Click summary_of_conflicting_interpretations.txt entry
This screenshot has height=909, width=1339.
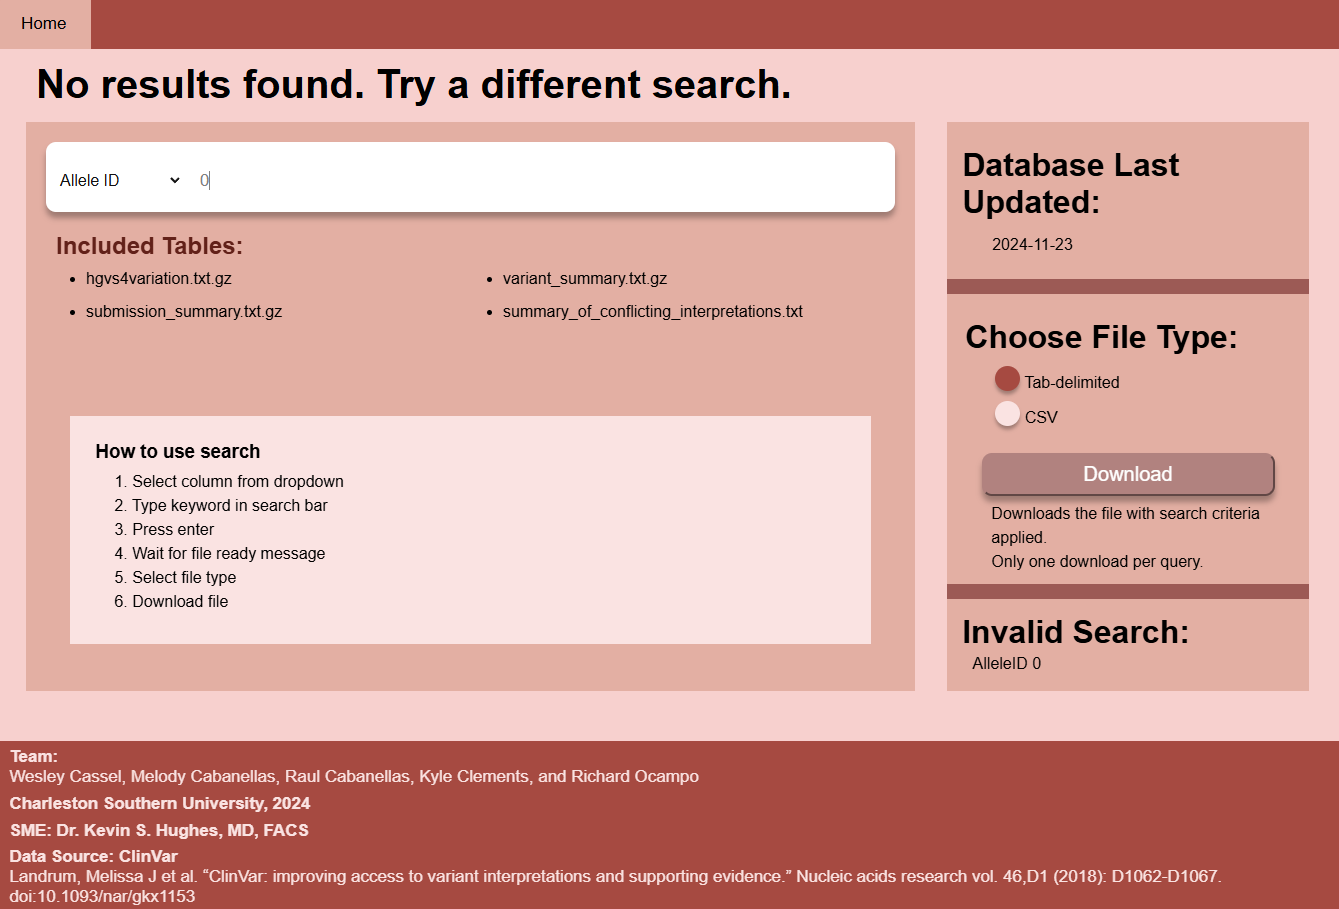653,311
